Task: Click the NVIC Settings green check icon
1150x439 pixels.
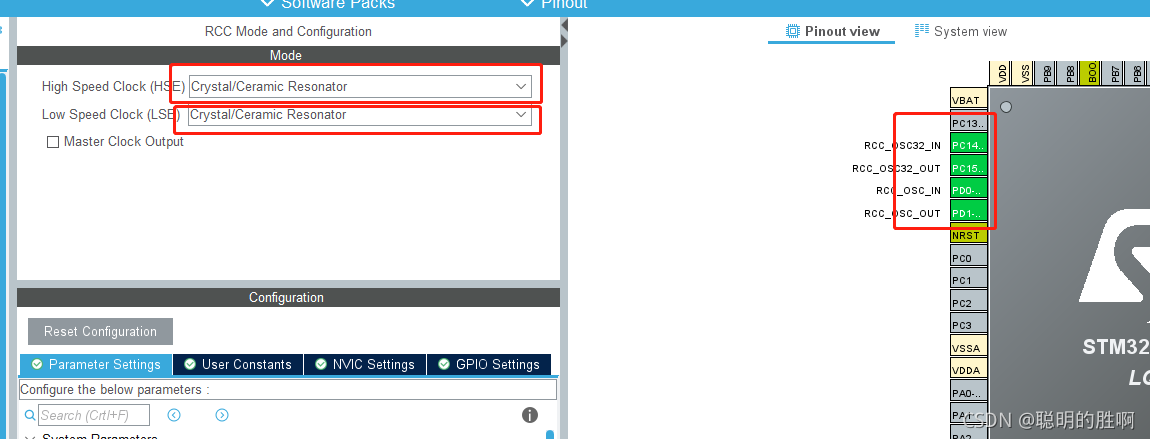Action: click(321, 364)
